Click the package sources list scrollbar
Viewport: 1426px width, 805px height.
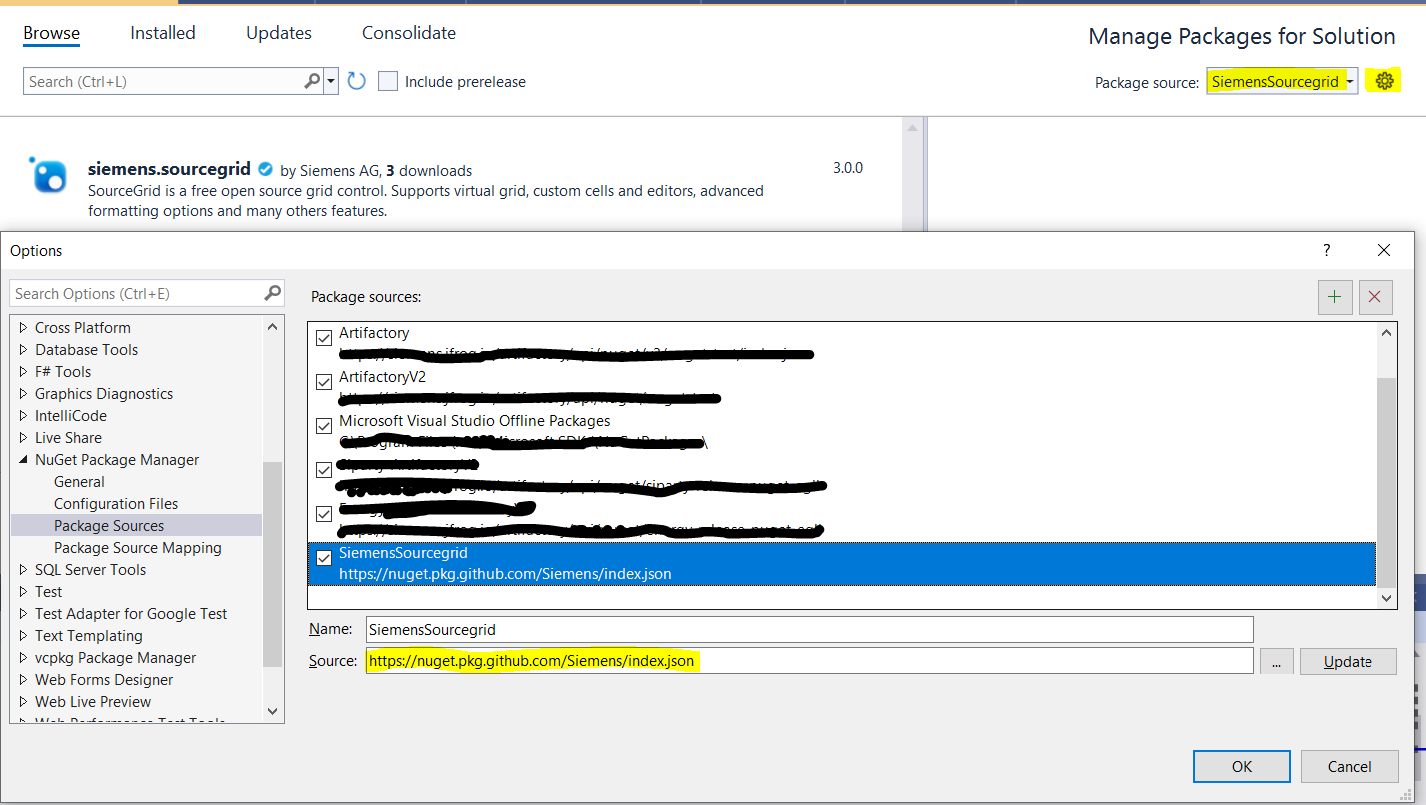(x=1386, y=482)
